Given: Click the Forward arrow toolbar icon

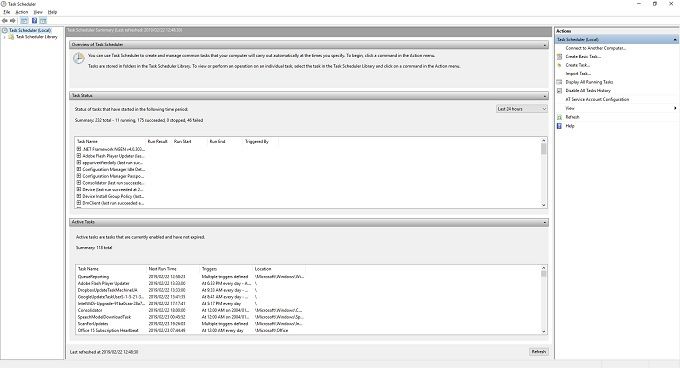Looking at the screenshot, I should tap(13, 20).
